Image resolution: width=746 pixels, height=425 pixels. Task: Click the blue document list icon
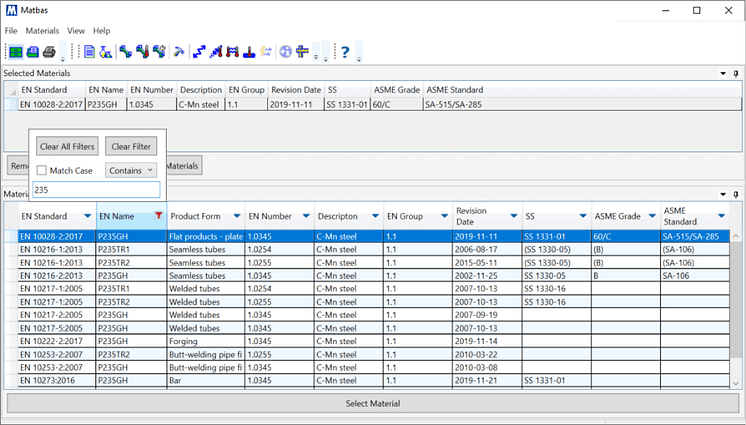coord(89,51)
